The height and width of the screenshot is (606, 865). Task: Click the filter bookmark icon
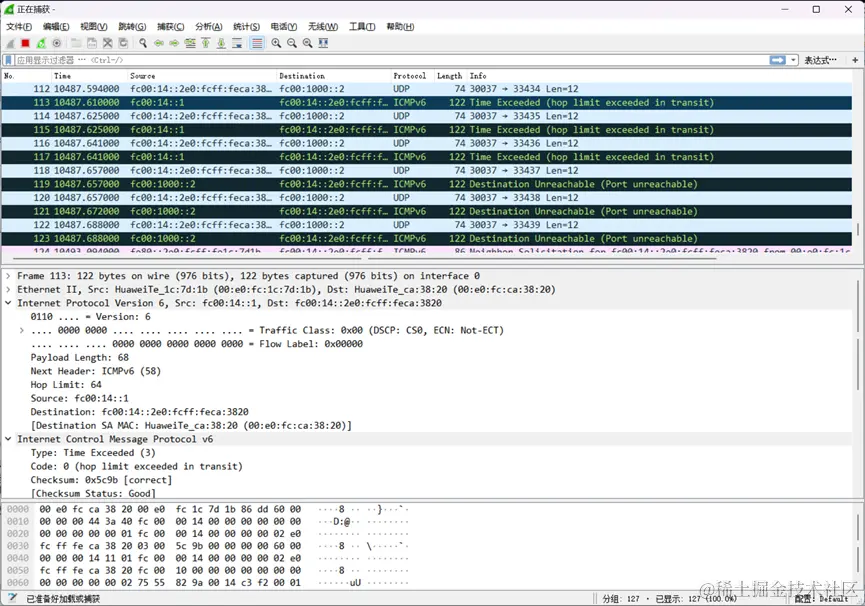click(x=8, y=60)
